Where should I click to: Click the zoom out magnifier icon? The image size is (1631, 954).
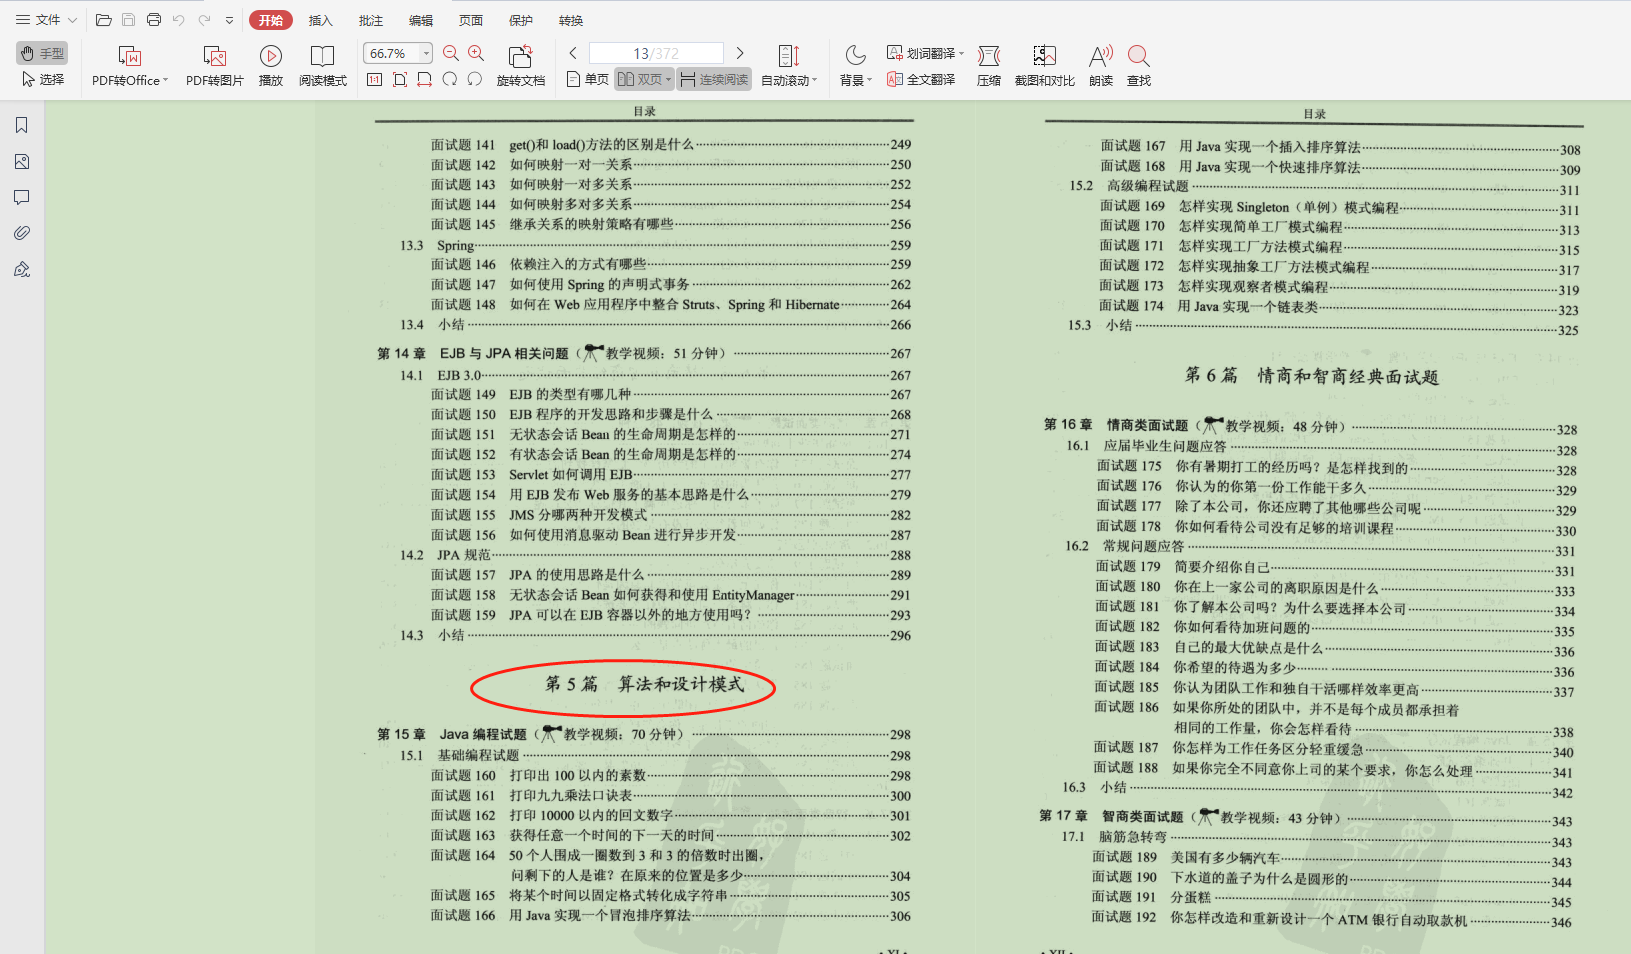pos(451,53)
